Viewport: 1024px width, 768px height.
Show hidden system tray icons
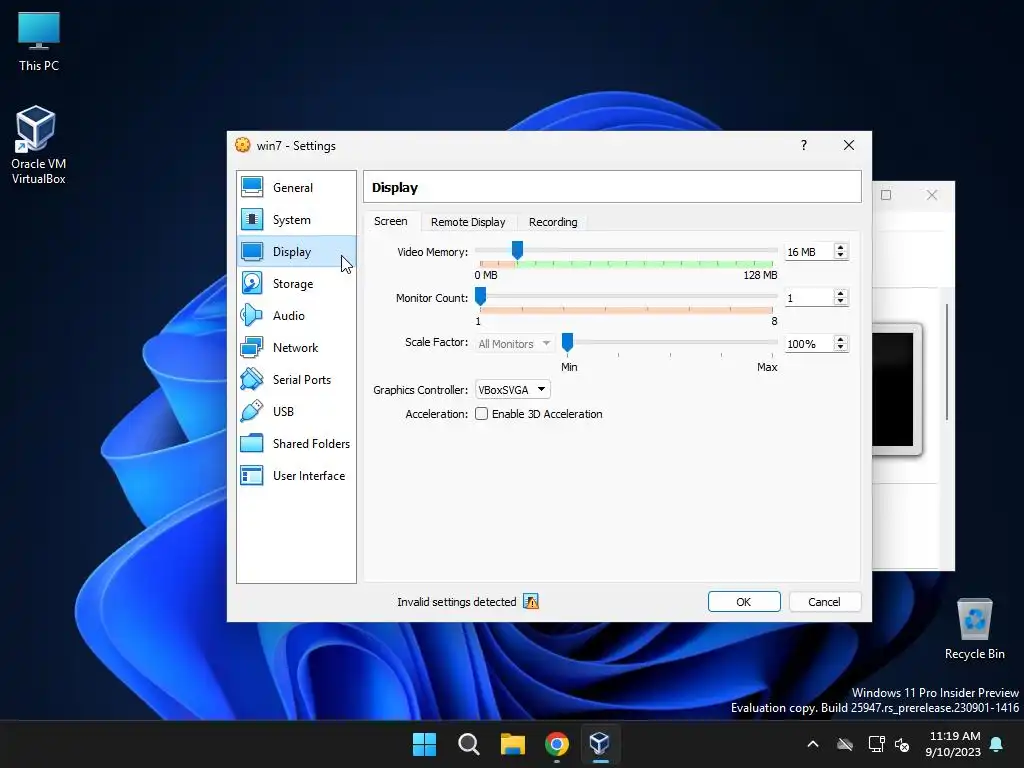pos(813,744)
